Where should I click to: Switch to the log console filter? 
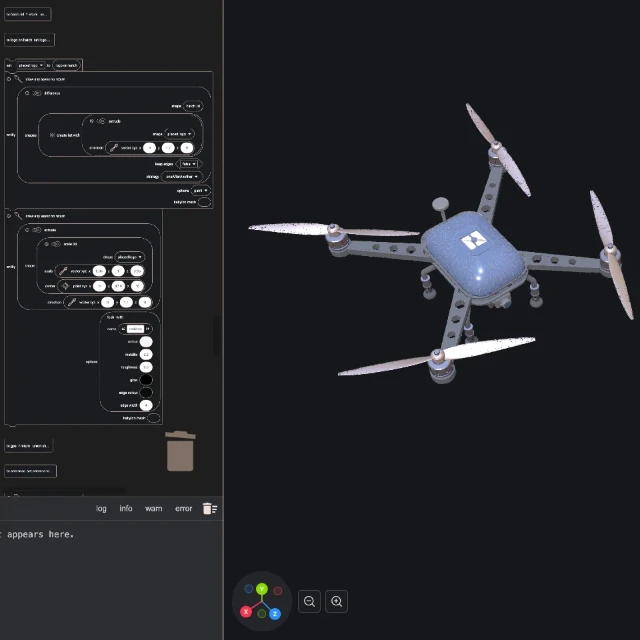(x=101, y=509)
